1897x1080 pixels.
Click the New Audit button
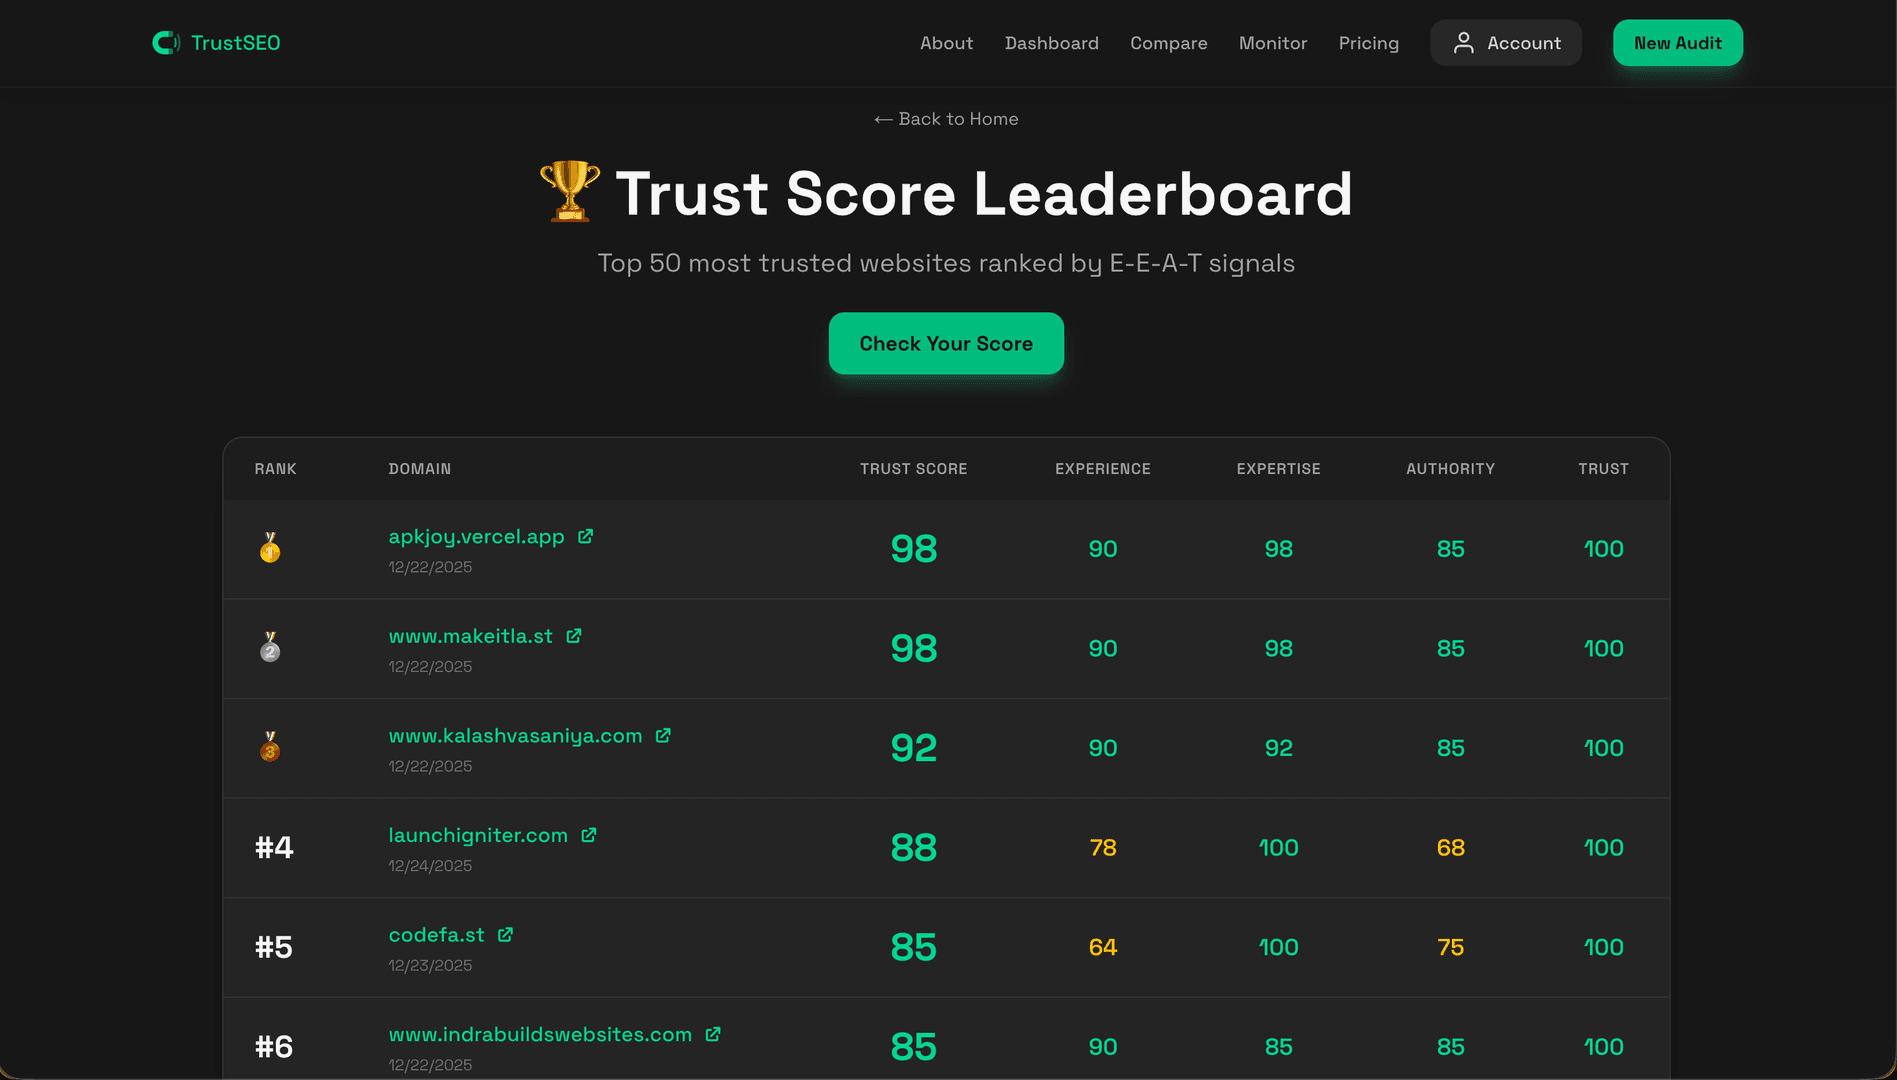pos(1677,43)
